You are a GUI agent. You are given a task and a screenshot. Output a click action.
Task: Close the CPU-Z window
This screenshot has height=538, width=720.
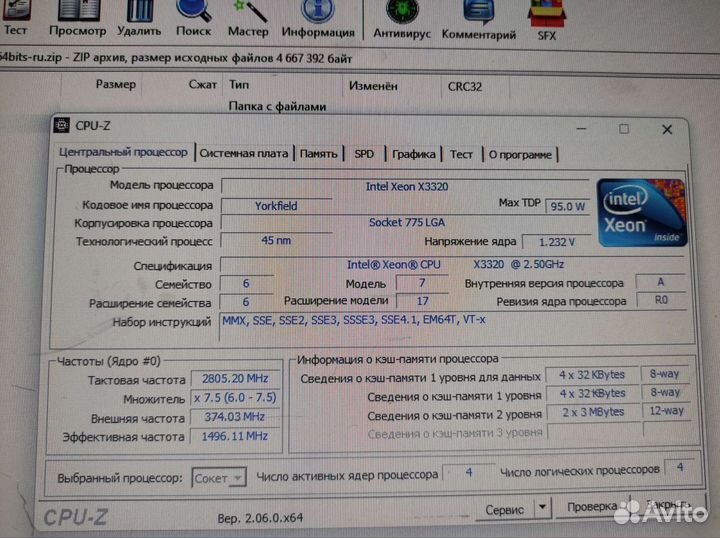coord(667,129)
